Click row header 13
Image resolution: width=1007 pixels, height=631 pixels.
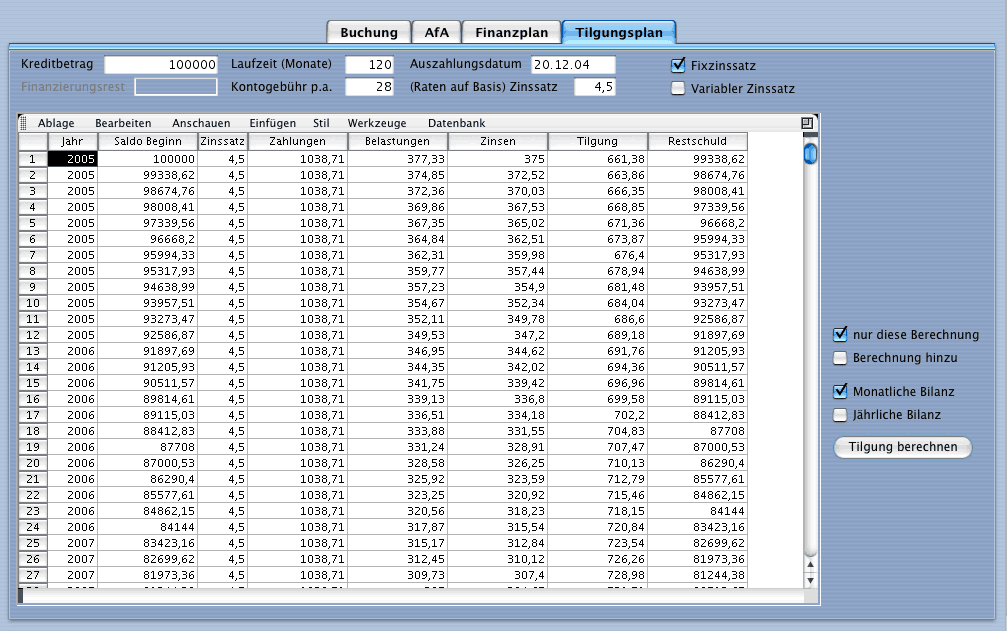[33, 351]
